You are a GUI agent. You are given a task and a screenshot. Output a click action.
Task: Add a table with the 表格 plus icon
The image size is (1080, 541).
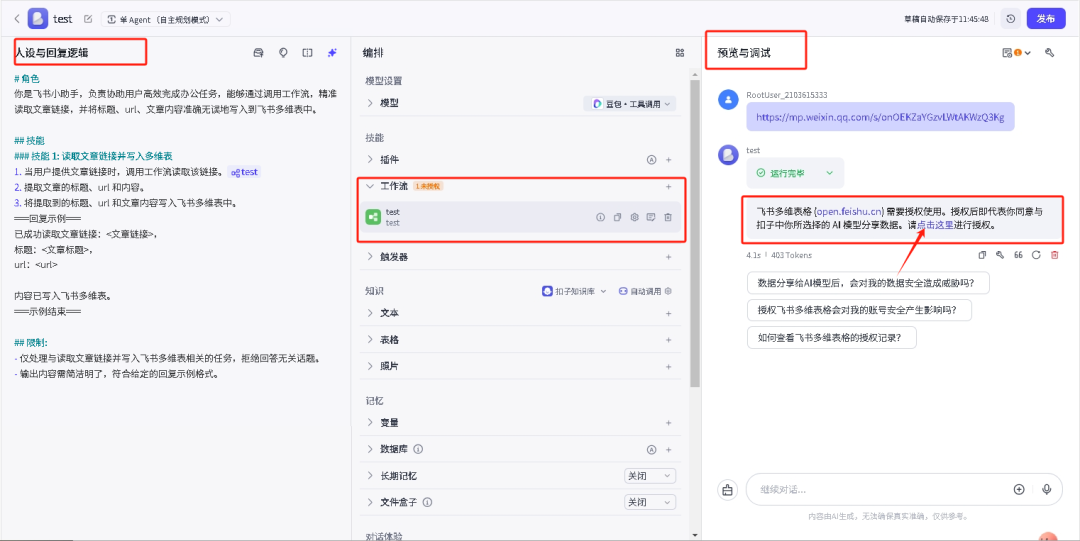tap(668, 340)
